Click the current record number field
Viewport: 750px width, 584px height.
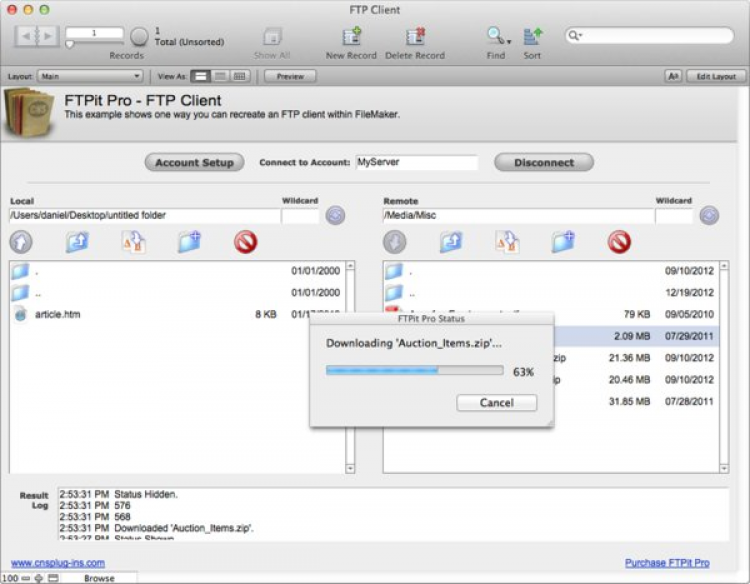point(94,33)
